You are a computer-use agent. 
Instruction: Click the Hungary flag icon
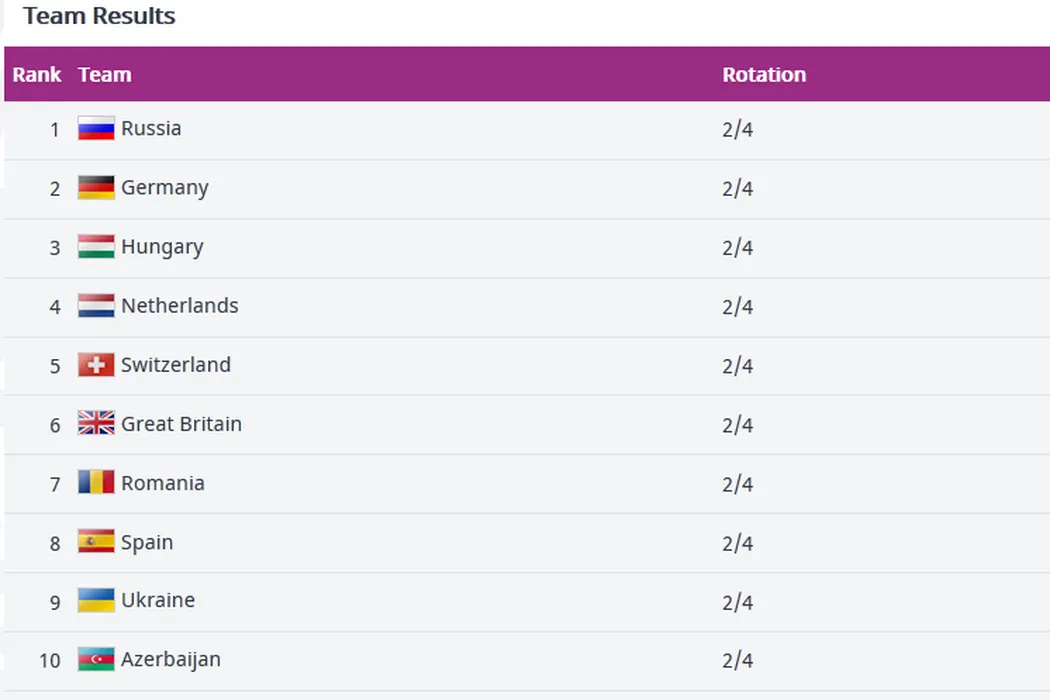[96, 247]
